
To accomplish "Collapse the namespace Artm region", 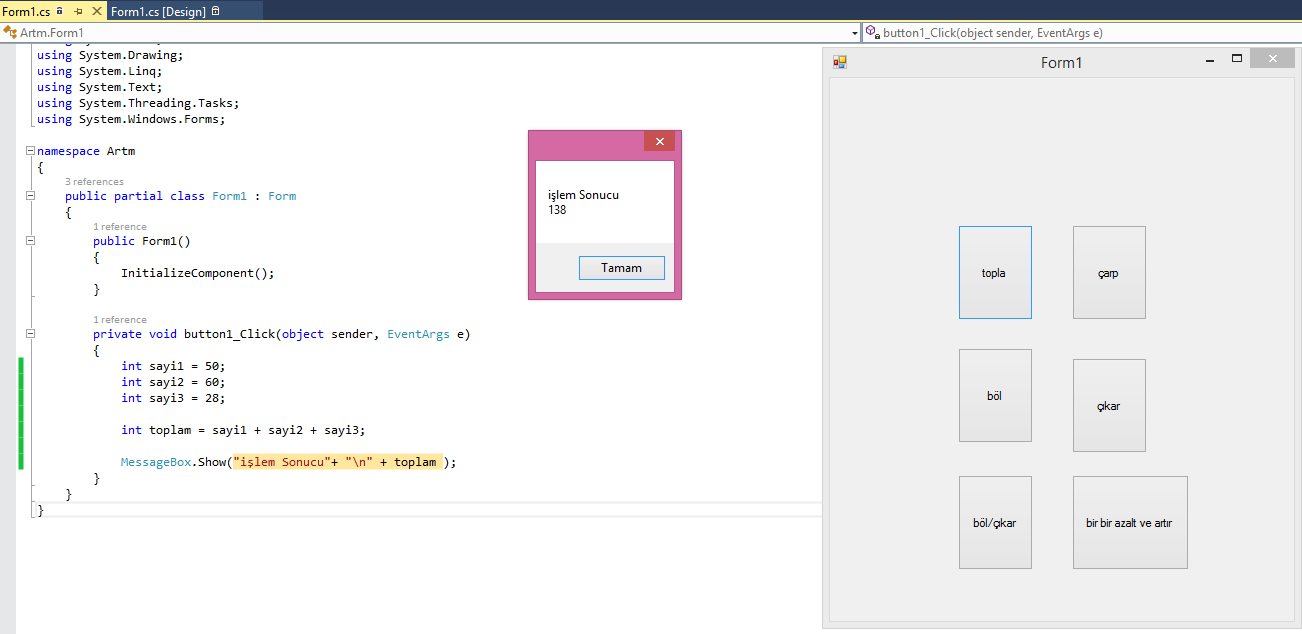I will point(30,149).
